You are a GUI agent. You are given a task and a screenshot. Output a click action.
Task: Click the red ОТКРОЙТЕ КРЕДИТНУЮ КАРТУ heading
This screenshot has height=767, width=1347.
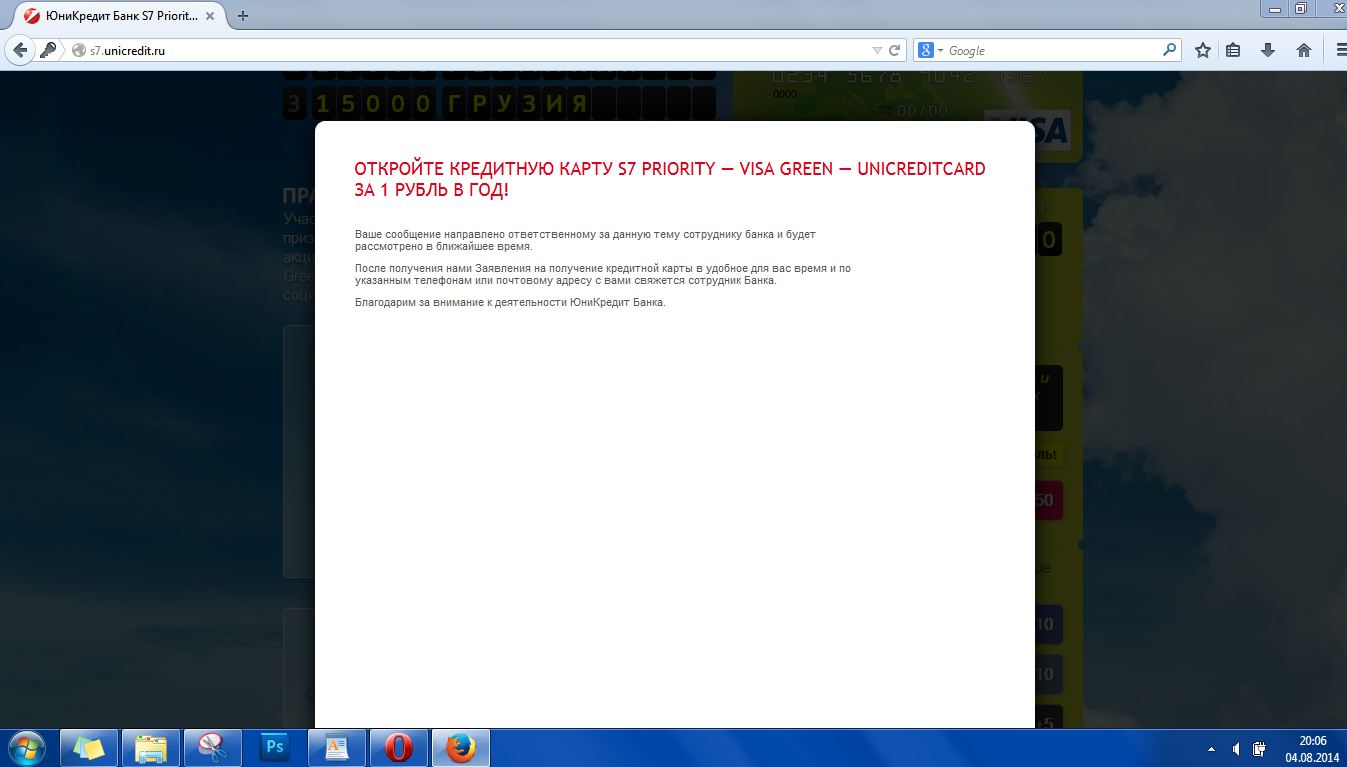pos(670,179)
